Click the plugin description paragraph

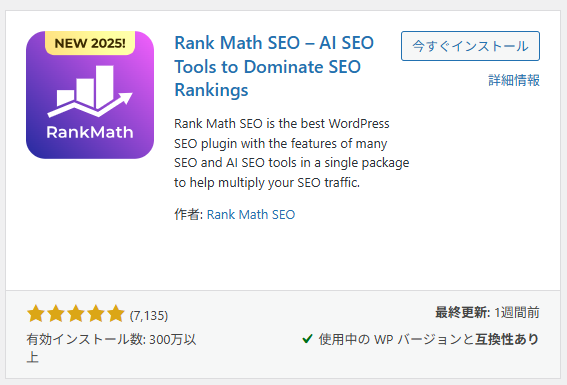291,153
